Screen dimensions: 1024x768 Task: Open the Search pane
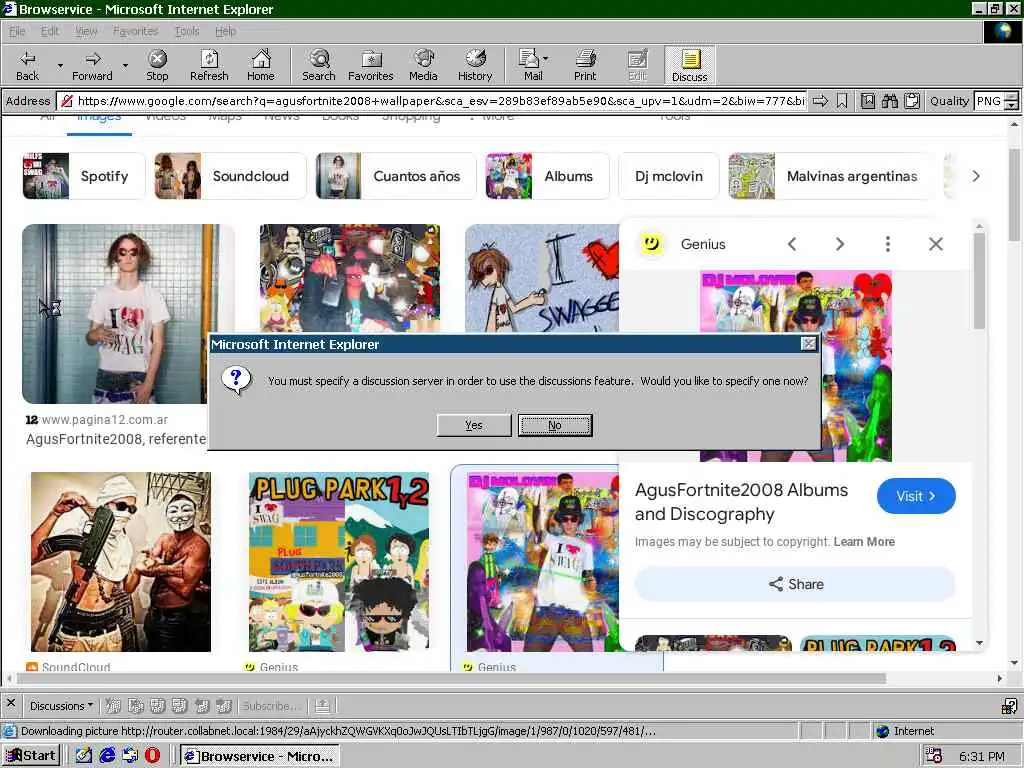coord(319,65)
